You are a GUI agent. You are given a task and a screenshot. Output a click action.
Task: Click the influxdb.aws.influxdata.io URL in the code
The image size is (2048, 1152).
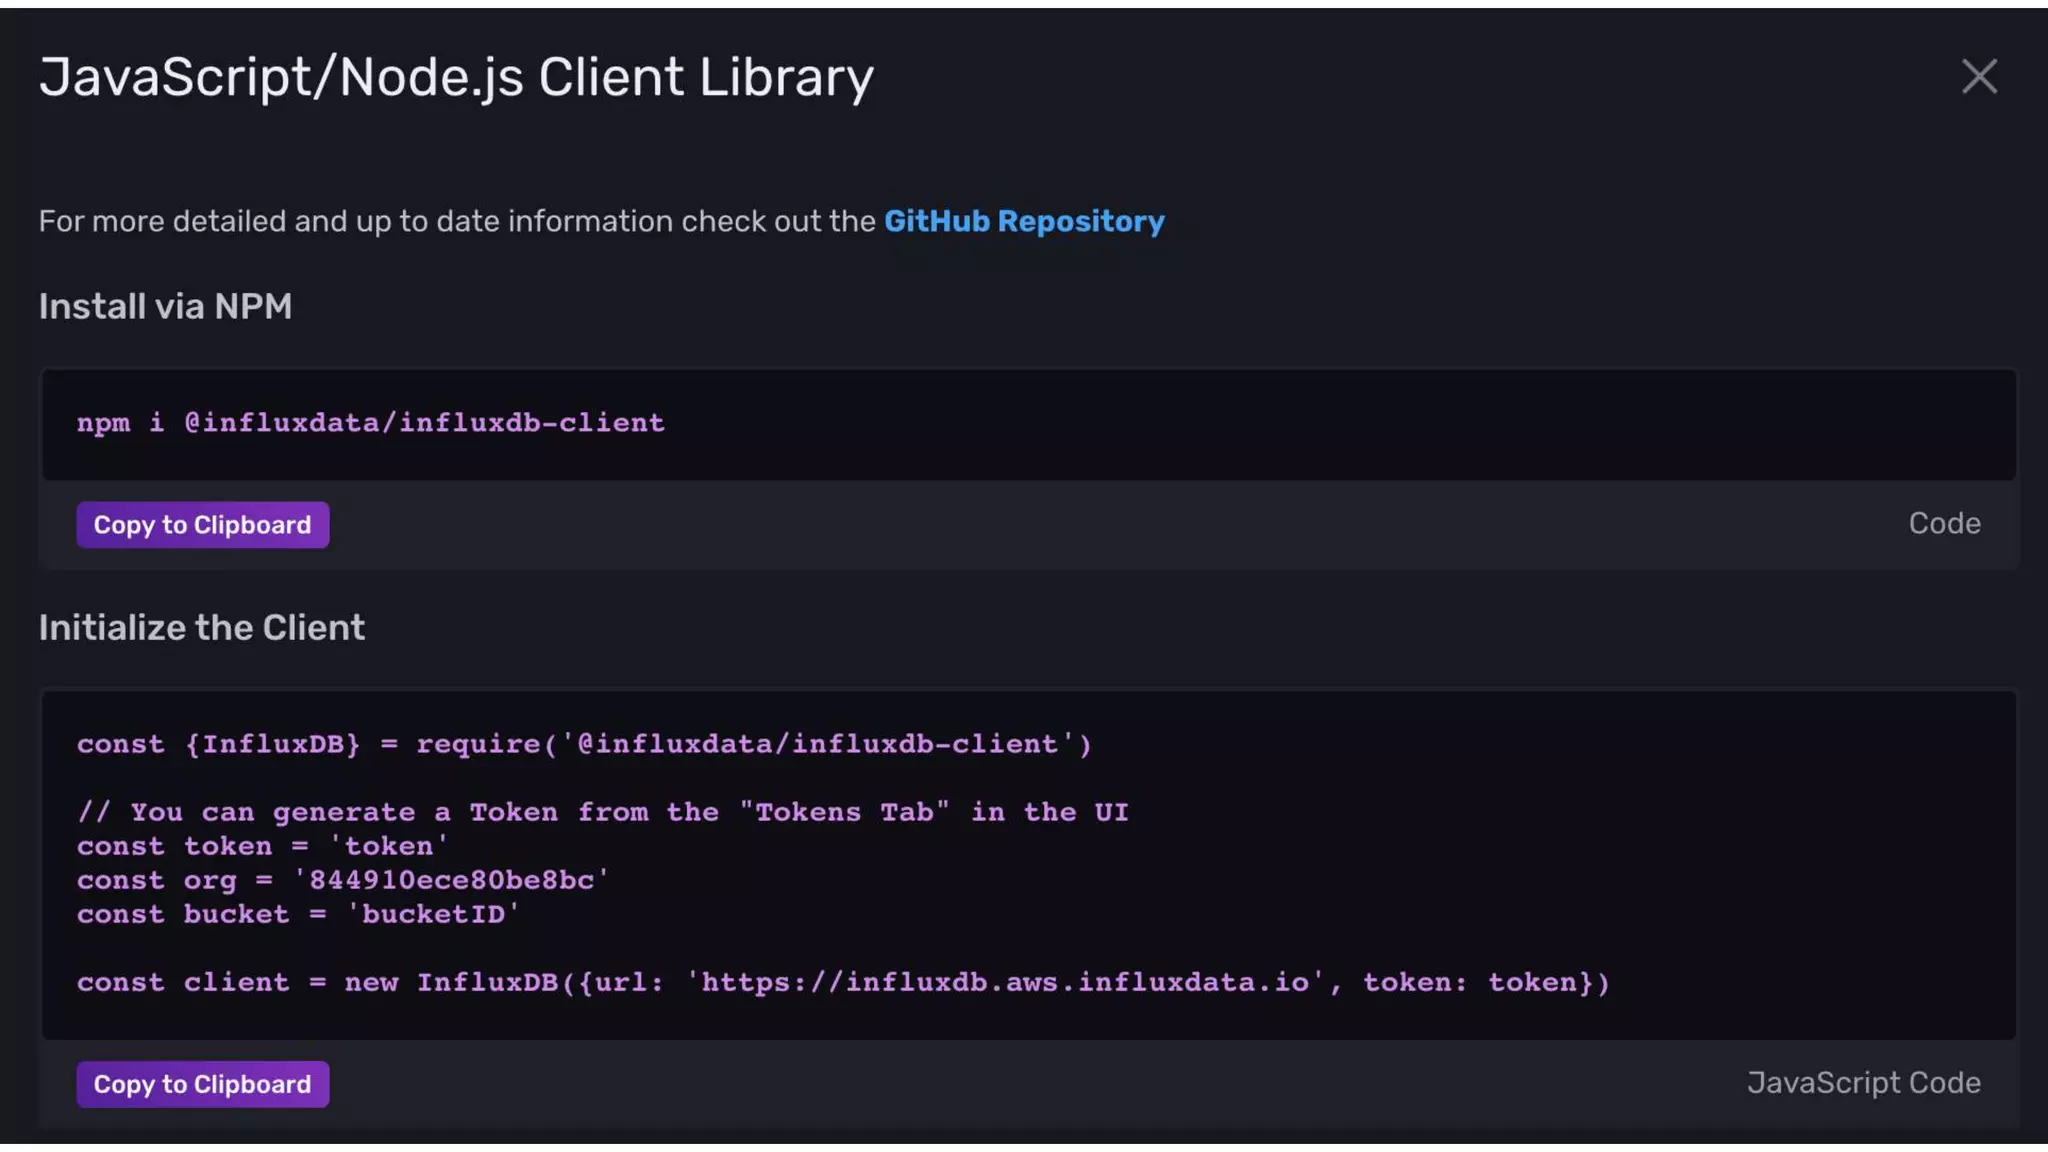1005,982
